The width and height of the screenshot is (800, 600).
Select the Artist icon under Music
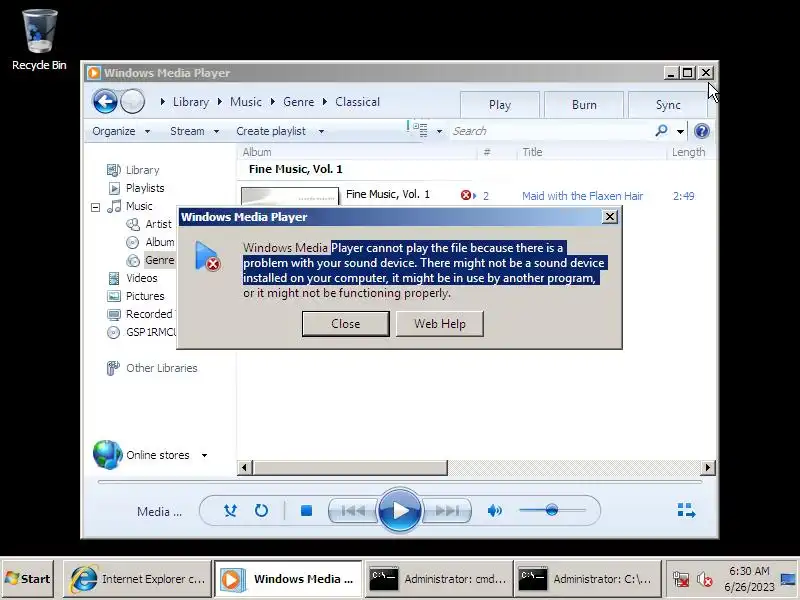133,224
